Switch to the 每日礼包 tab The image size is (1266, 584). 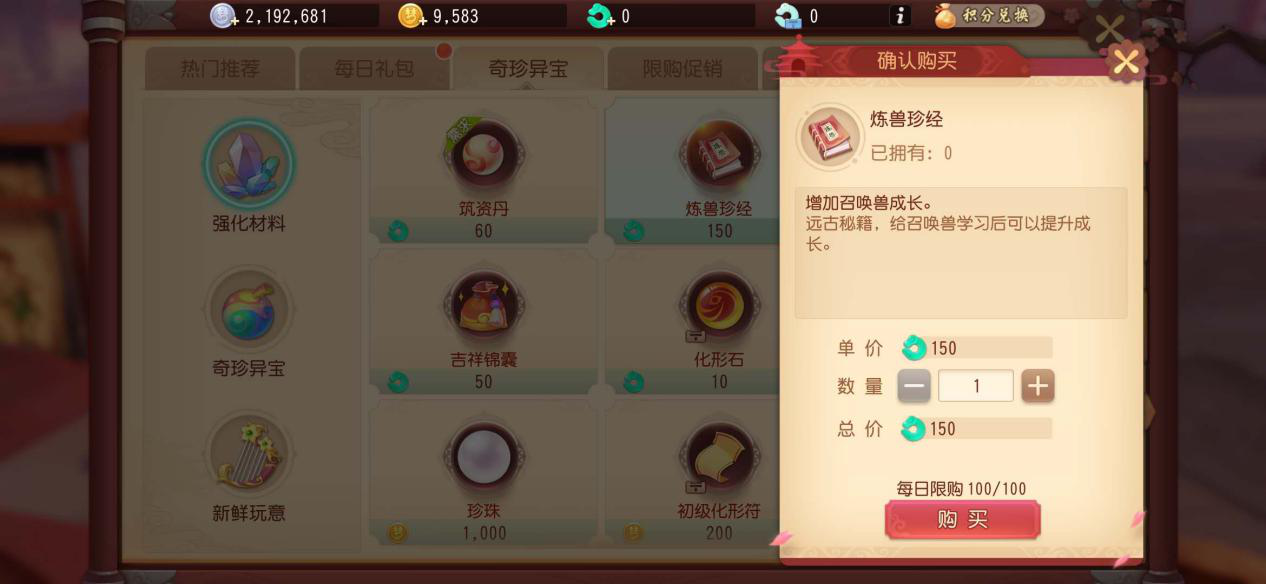tap(374, 69)
